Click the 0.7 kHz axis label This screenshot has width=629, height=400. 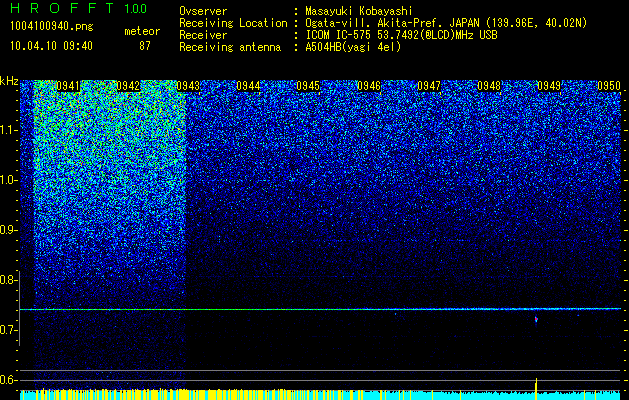[x=8, y=330]
